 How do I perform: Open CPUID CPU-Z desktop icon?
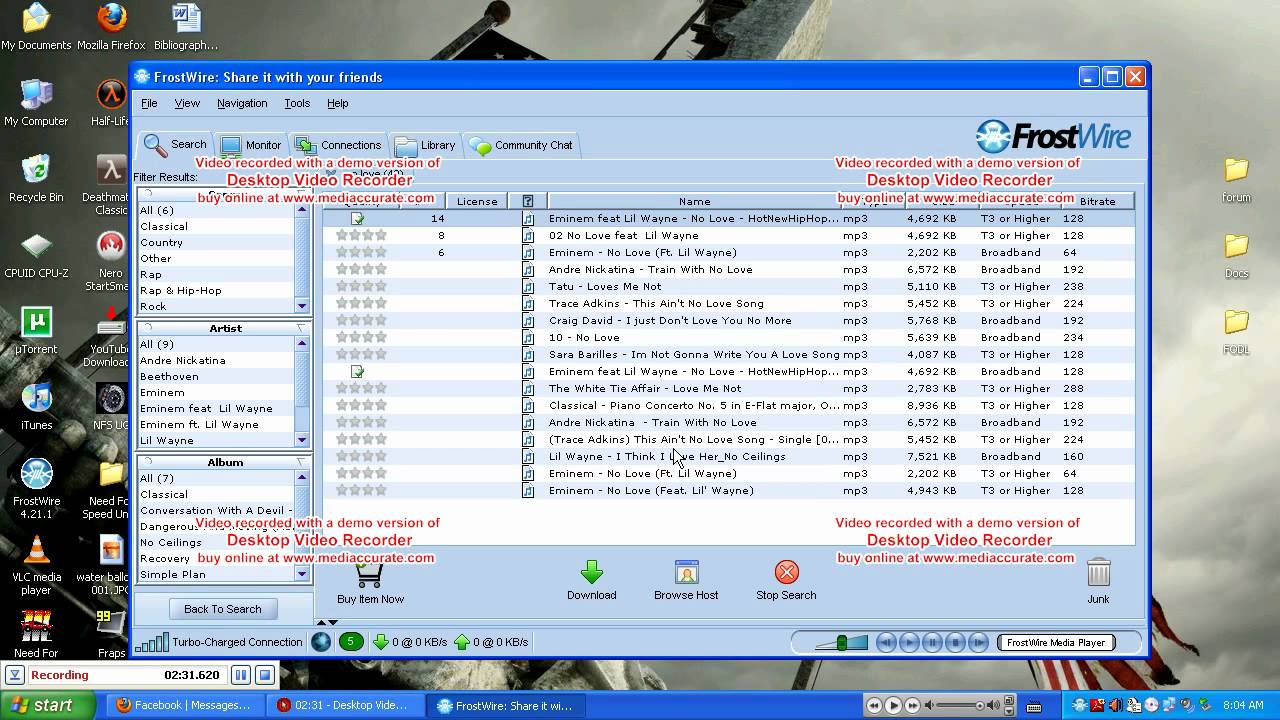pos(37,246)
